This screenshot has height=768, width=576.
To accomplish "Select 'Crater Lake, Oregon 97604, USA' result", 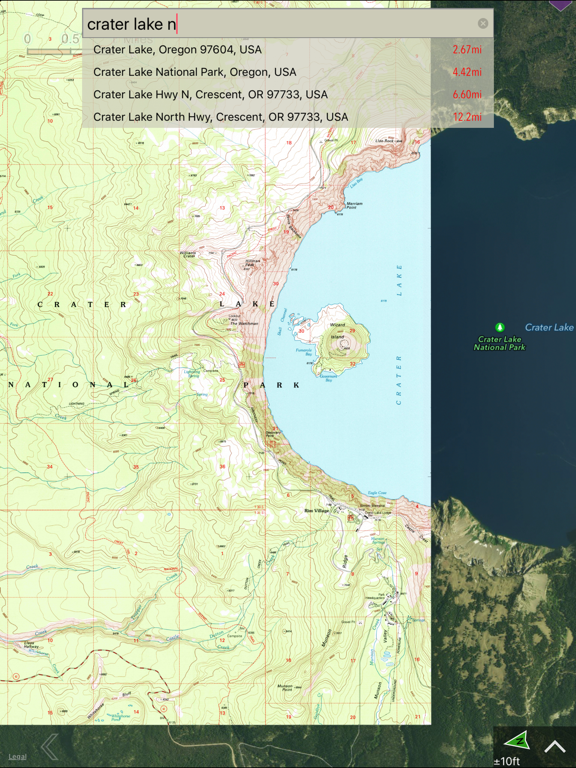I will point(288,49).
